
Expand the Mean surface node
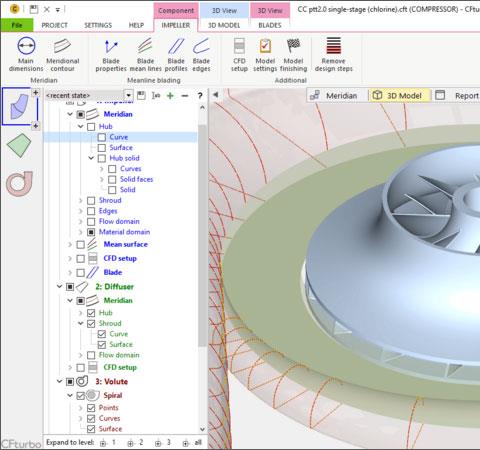point(70,244)
